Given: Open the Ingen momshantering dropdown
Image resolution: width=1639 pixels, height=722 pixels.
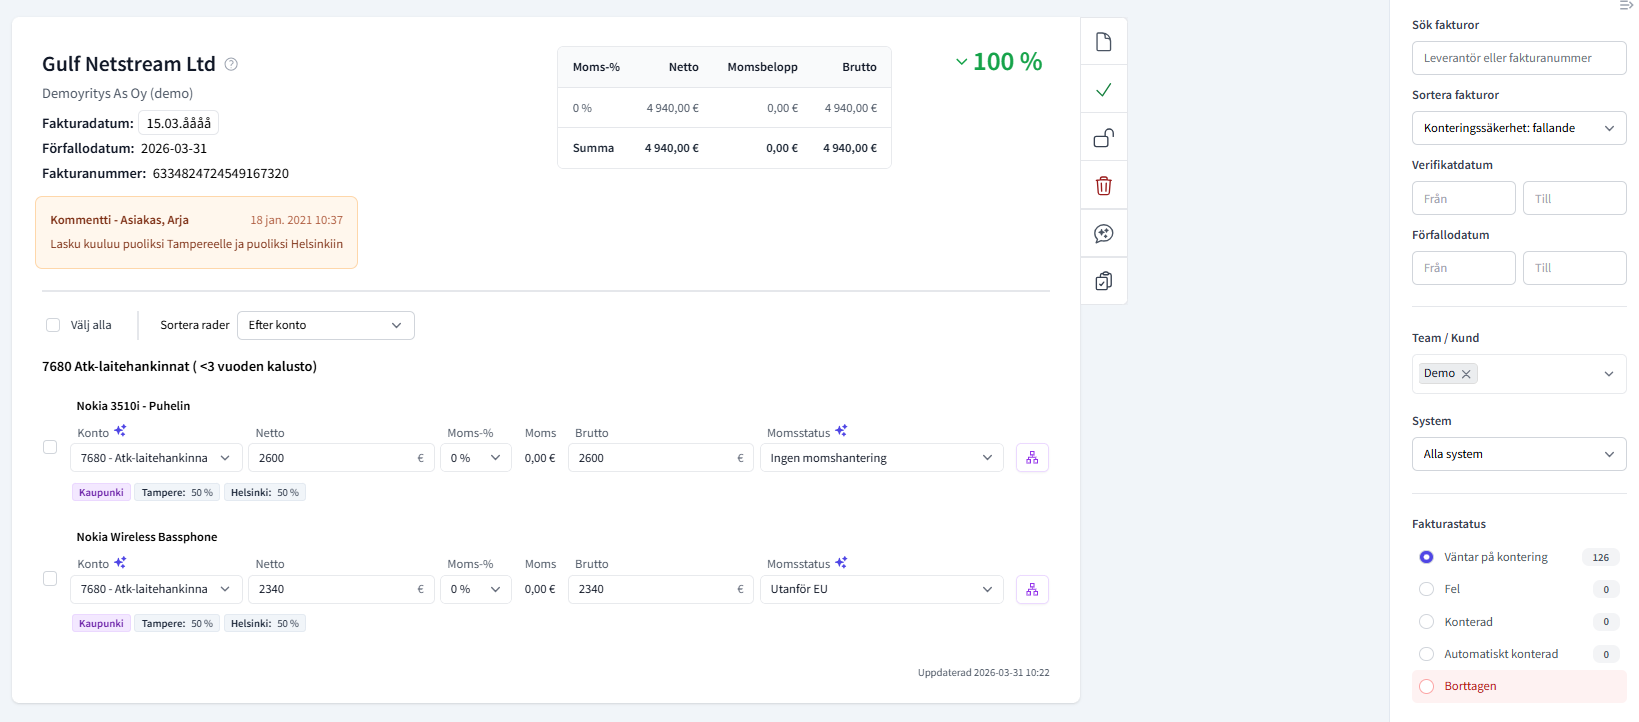Looking at the screenshot, I should point(881,458).
